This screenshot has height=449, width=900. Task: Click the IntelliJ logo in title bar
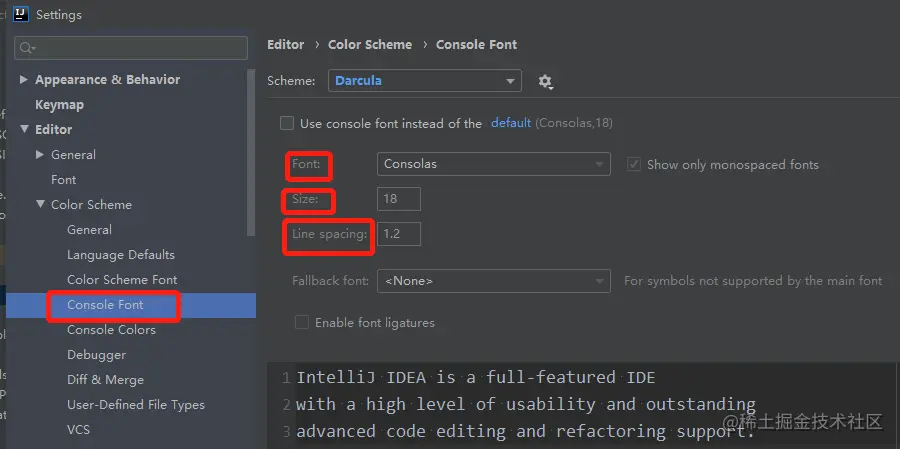point(21,14)
